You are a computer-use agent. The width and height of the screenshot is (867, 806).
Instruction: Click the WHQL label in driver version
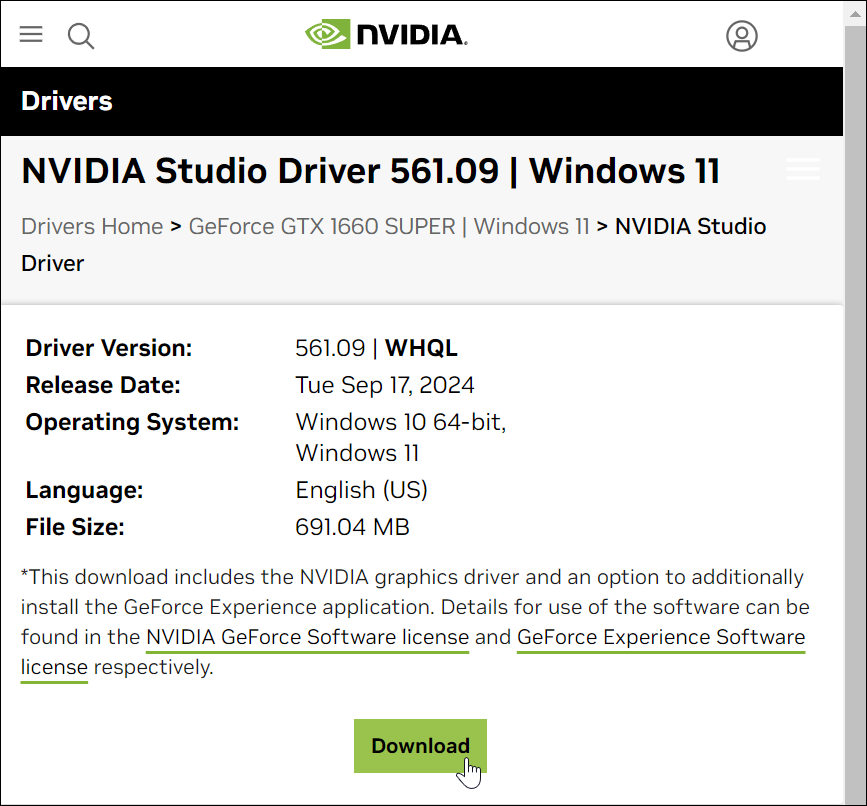pos(421,348)
